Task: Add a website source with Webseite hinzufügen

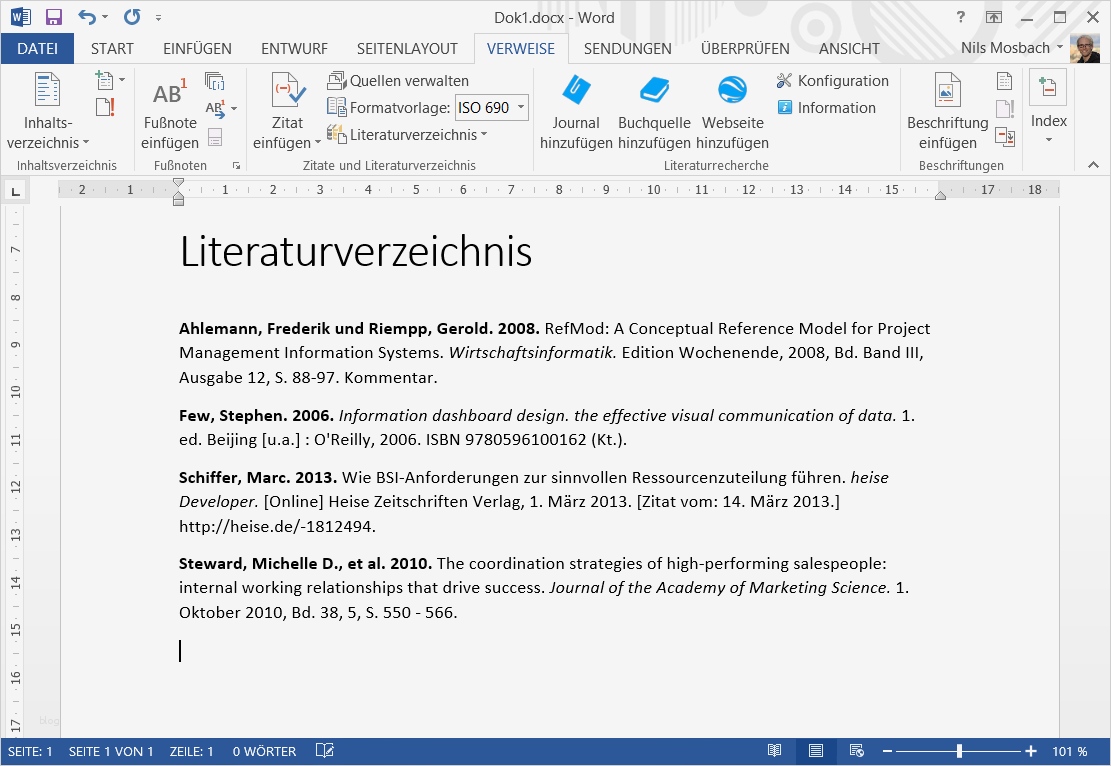Action: [732, 110]
